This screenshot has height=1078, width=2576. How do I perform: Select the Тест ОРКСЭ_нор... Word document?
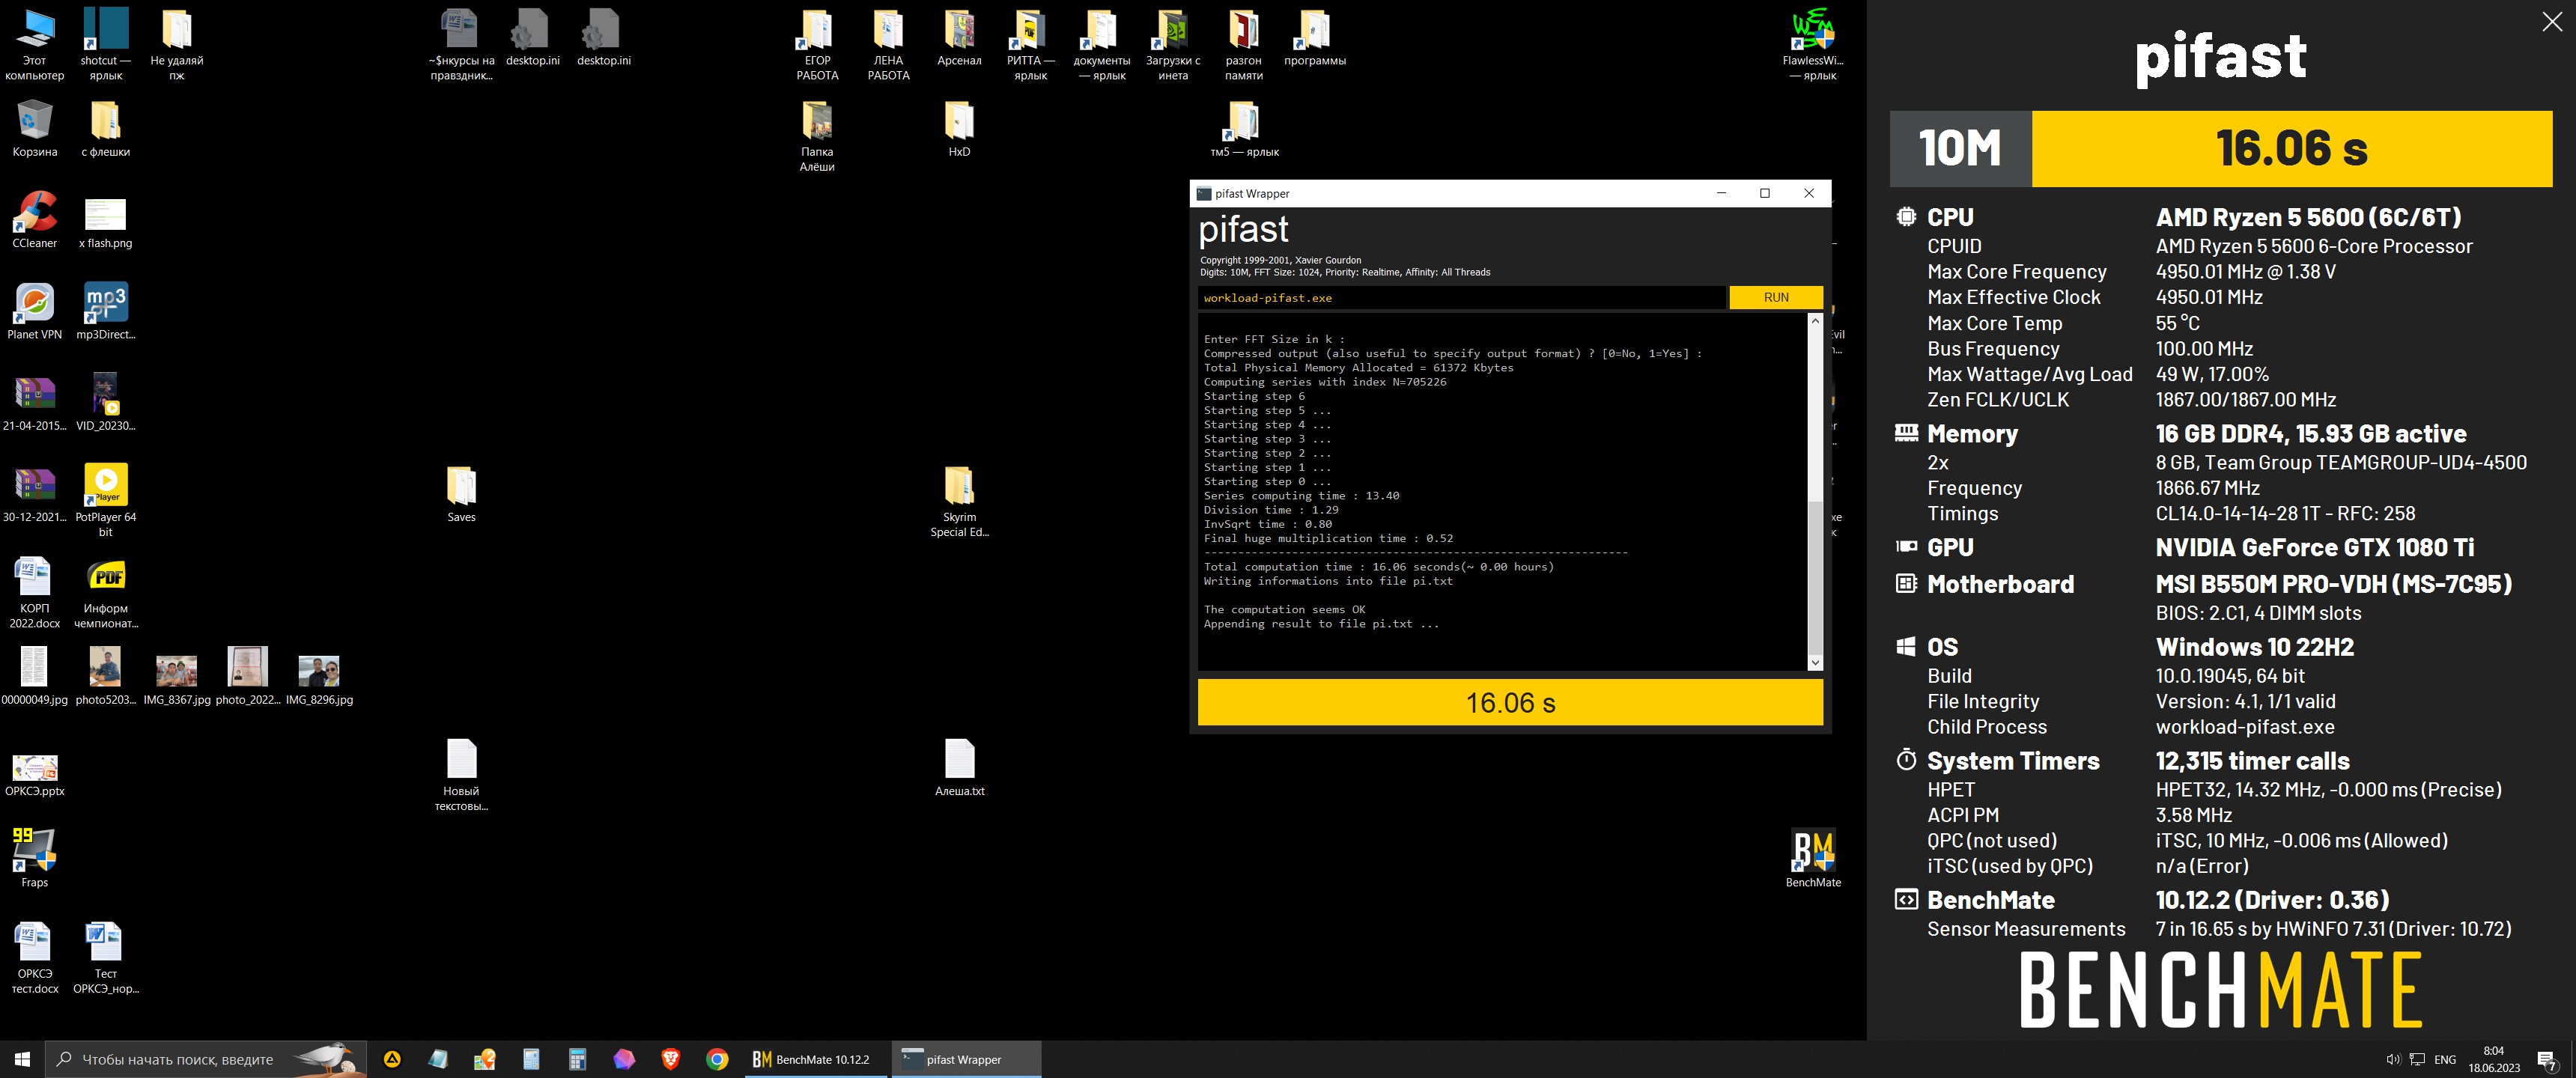(105, 958)
